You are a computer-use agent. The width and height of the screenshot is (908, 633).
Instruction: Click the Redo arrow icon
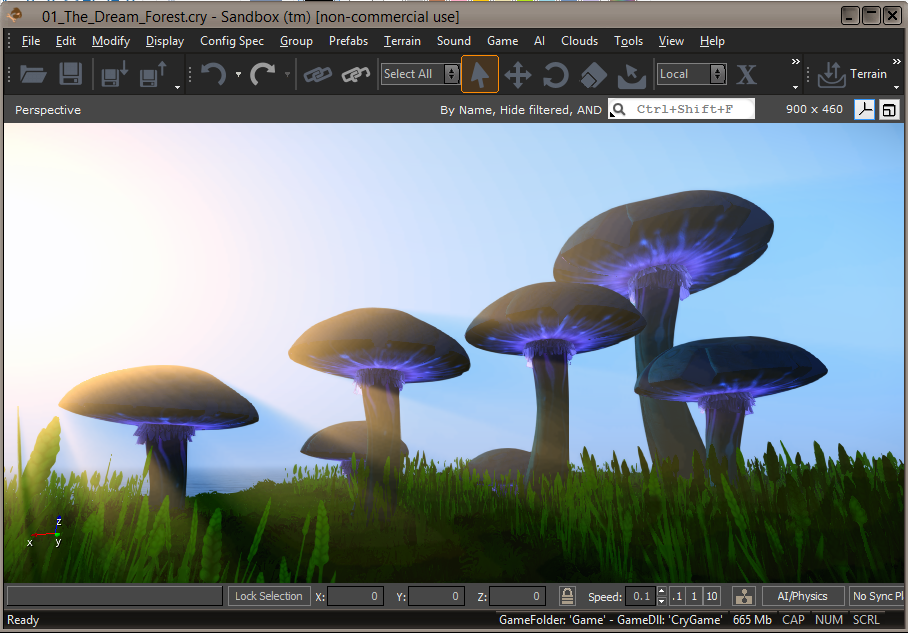coord(263,74)
